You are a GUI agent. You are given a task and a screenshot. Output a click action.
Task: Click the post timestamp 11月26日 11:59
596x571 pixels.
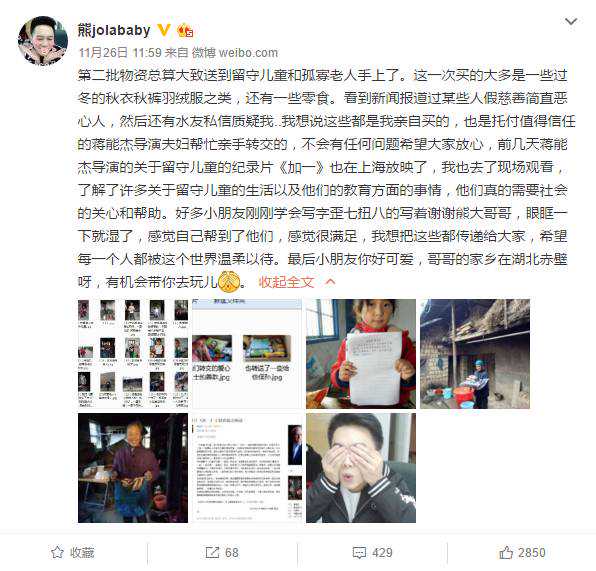coord(120,52)
